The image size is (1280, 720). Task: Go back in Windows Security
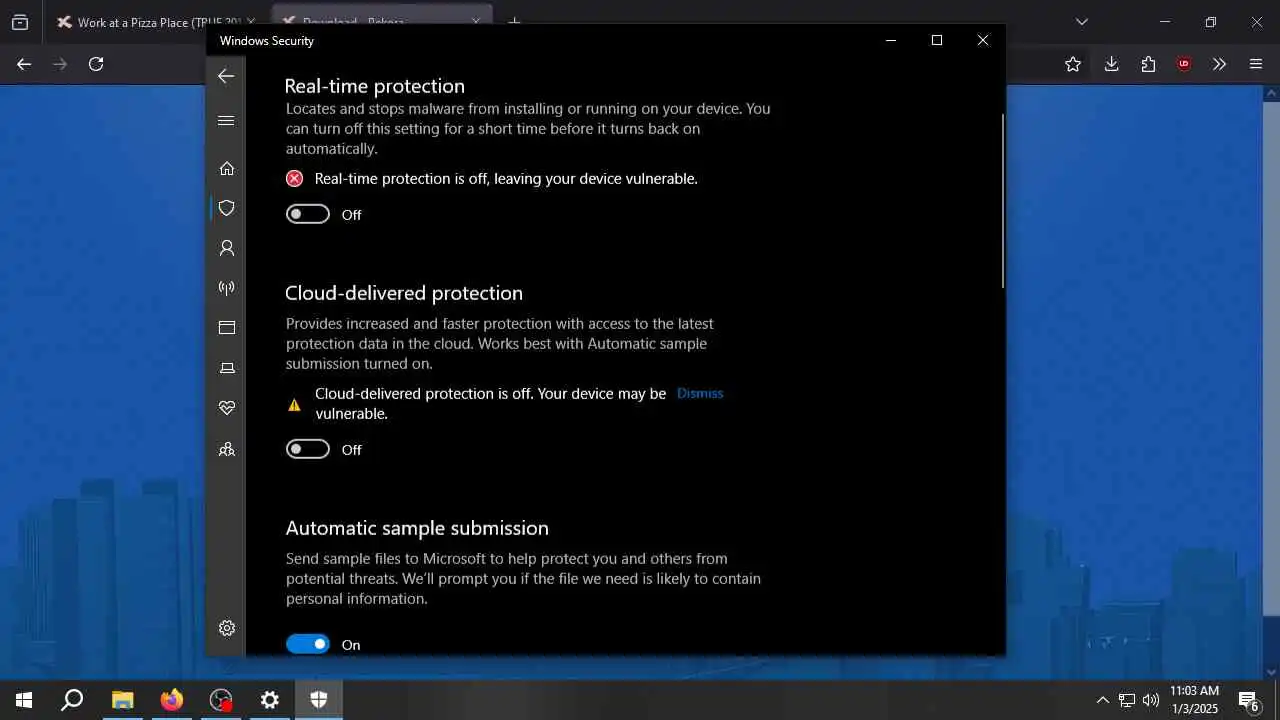coord(226,76)
